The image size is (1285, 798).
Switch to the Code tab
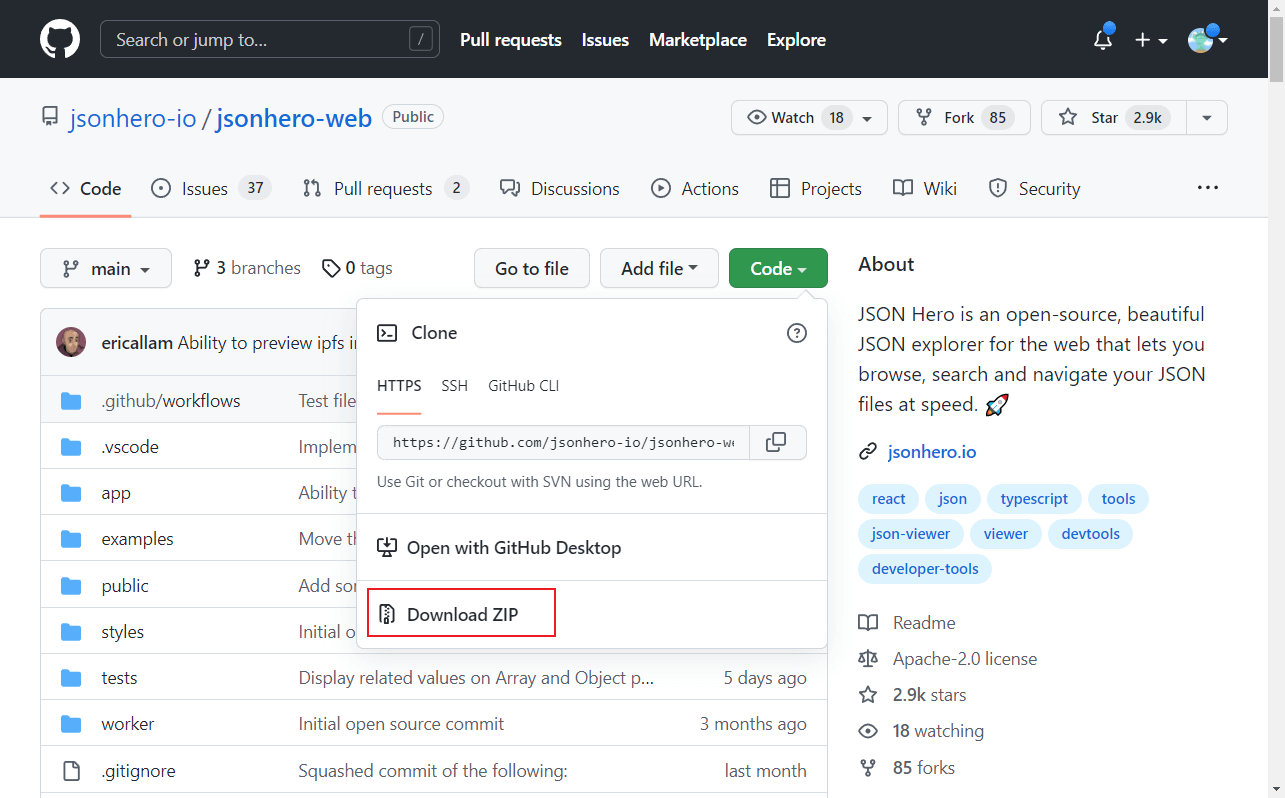86,188
